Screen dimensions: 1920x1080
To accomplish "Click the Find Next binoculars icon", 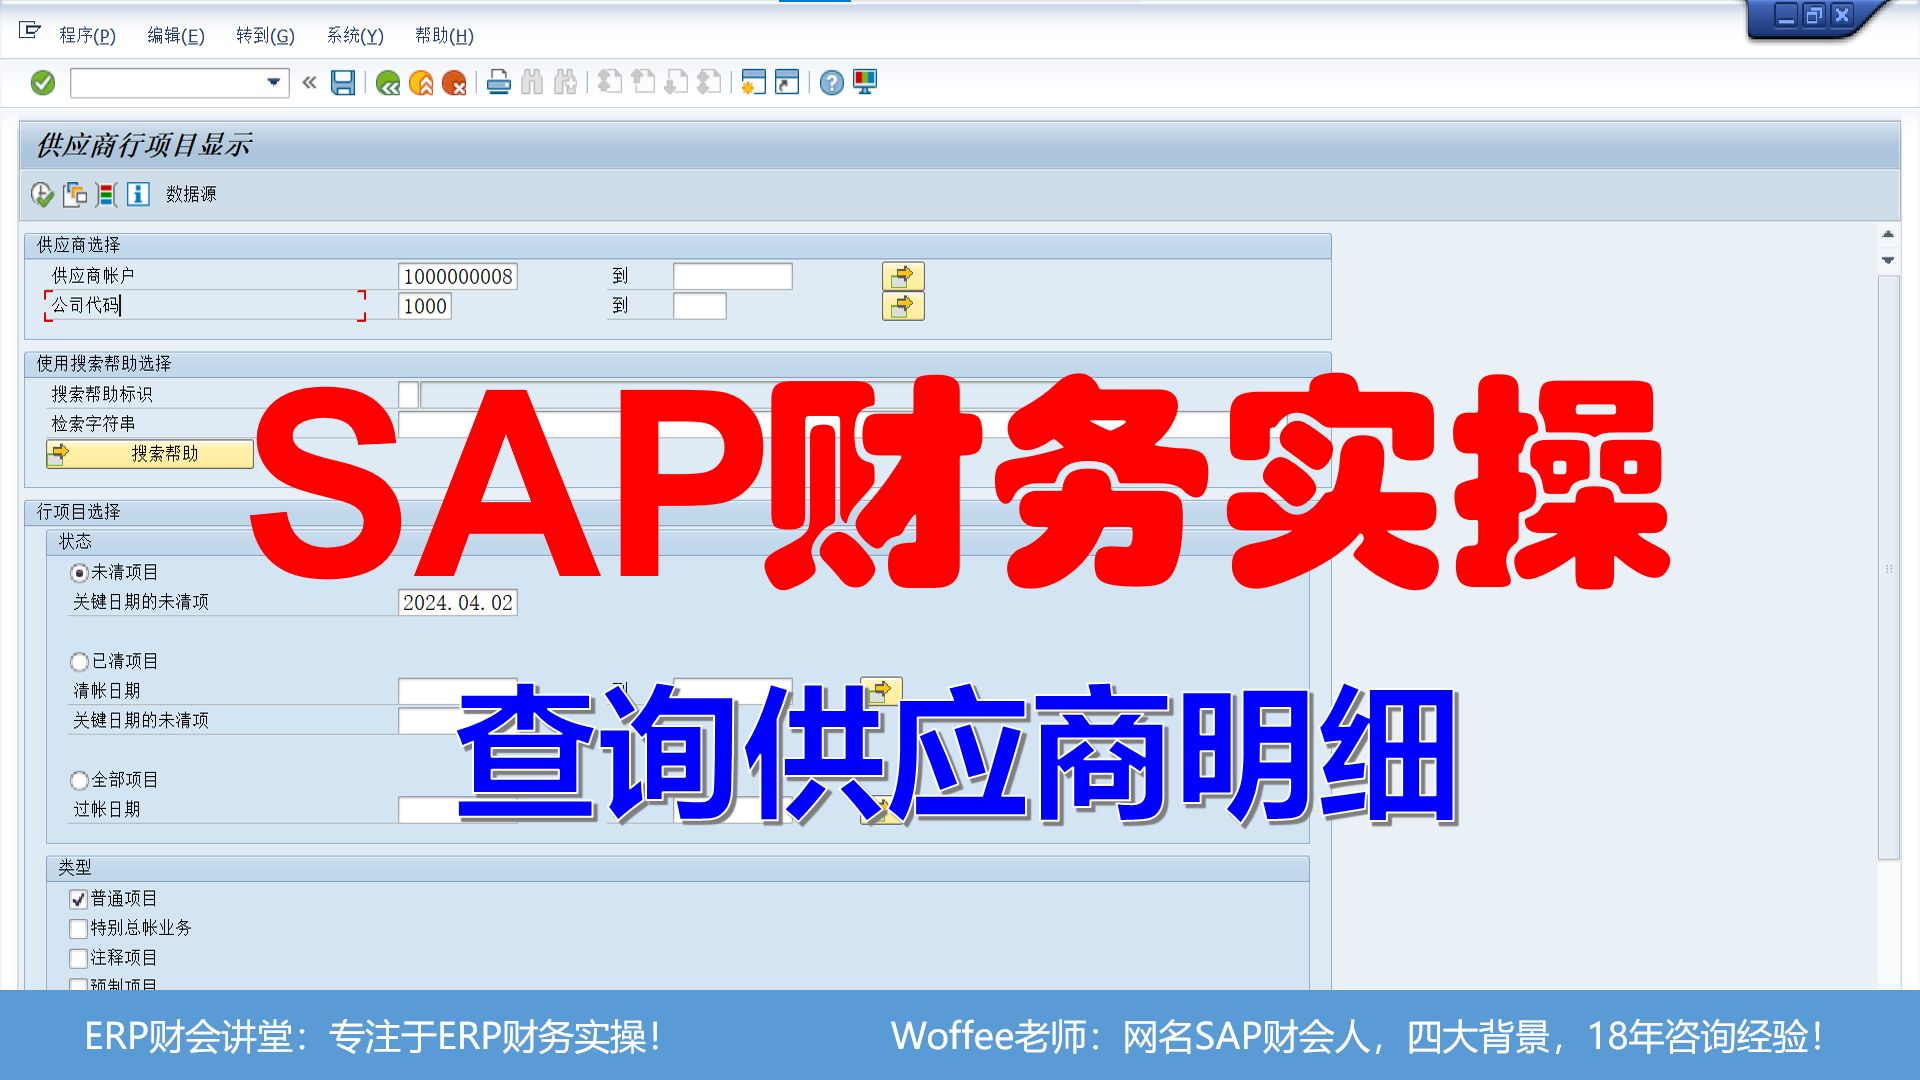I will click(x=565, y=83).
